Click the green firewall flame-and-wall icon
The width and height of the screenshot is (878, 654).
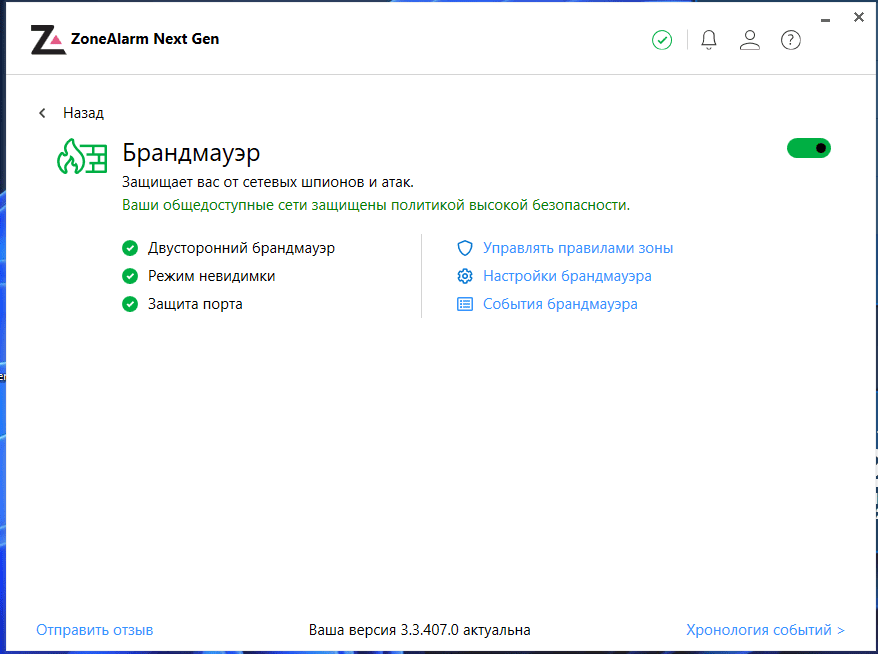tap(82, 156)
